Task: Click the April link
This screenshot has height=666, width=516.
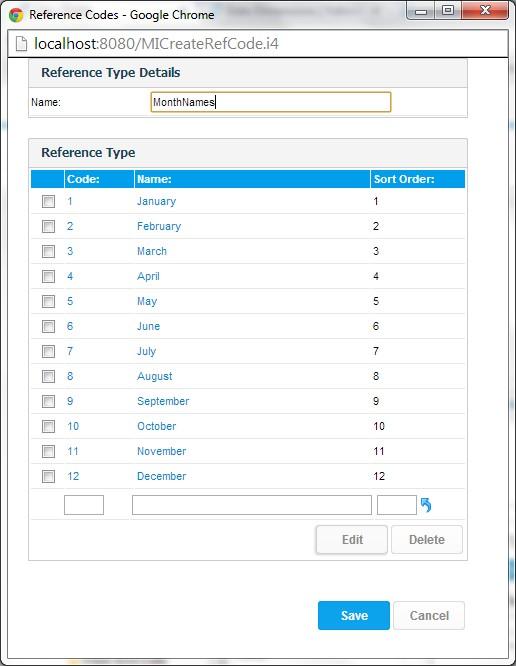Action: point(148,277)
